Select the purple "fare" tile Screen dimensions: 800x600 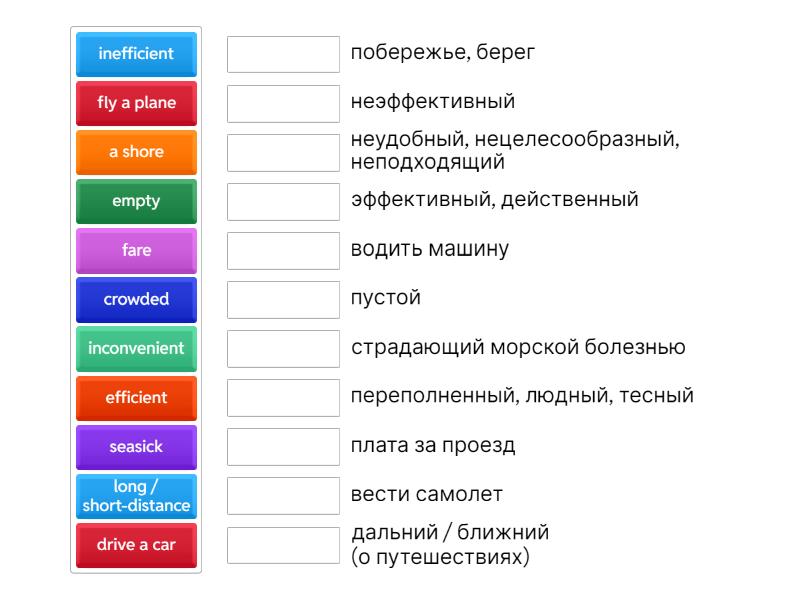pyautogui.click(x=136, y=250)
